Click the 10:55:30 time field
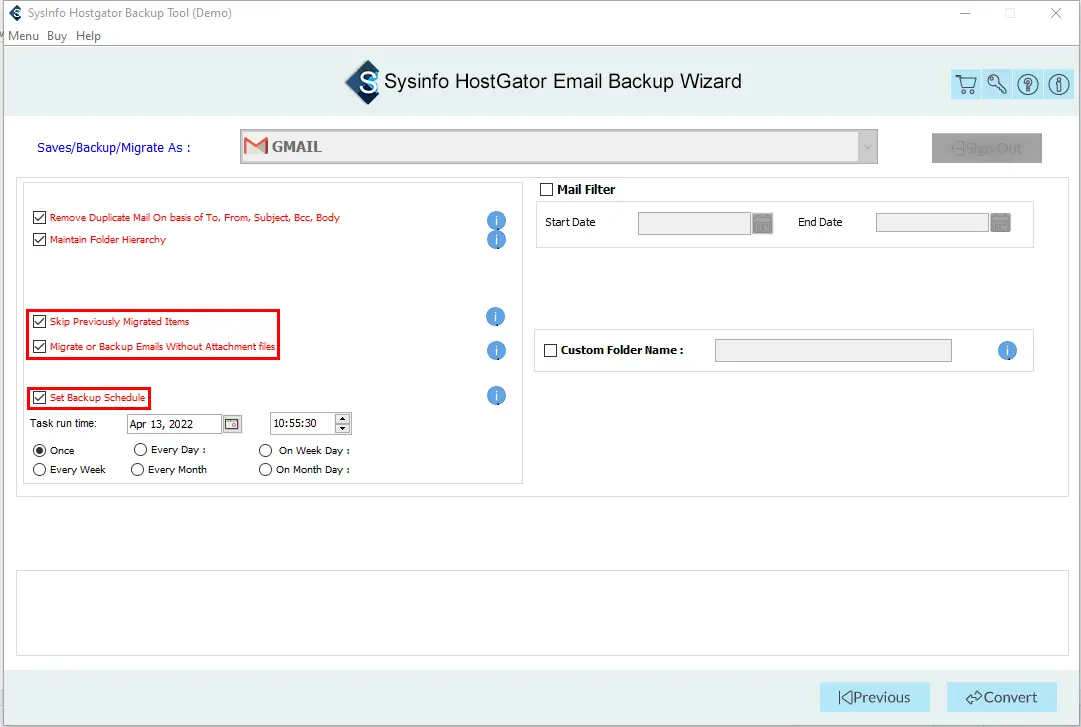 click(x=303, y=424)
